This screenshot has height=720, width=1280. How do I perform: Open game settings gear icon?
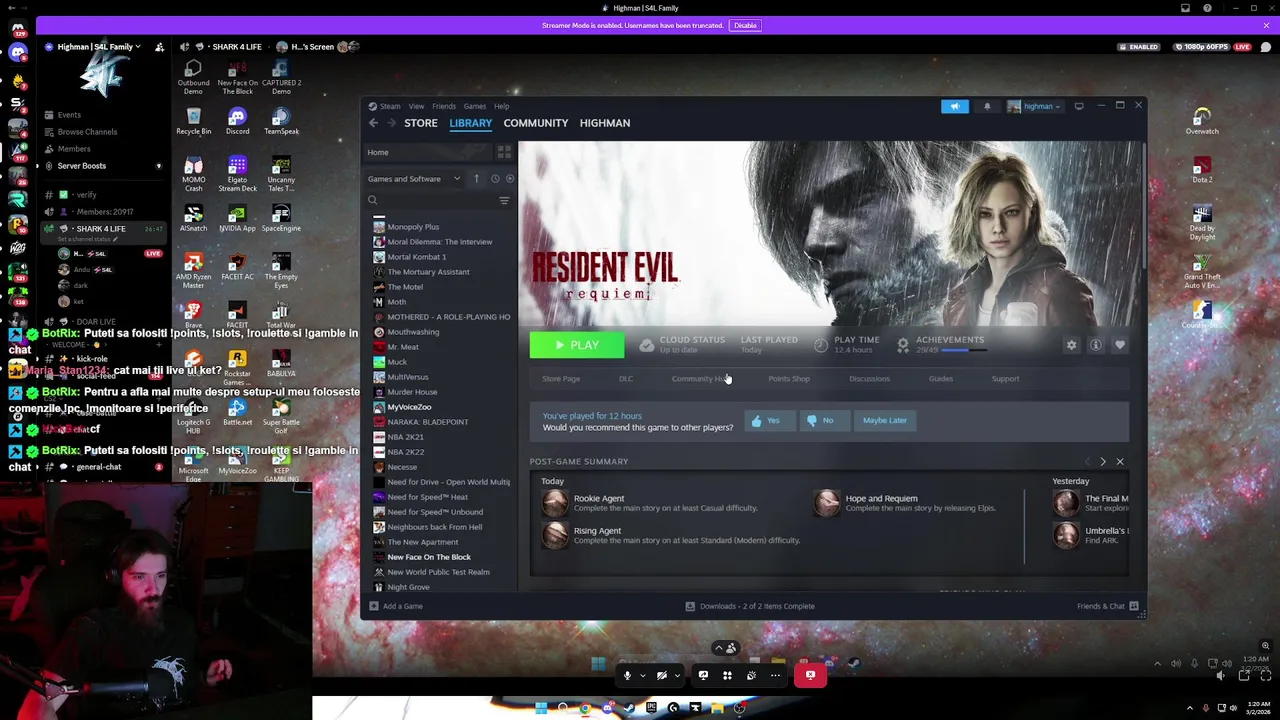[x=1071, y=345]
